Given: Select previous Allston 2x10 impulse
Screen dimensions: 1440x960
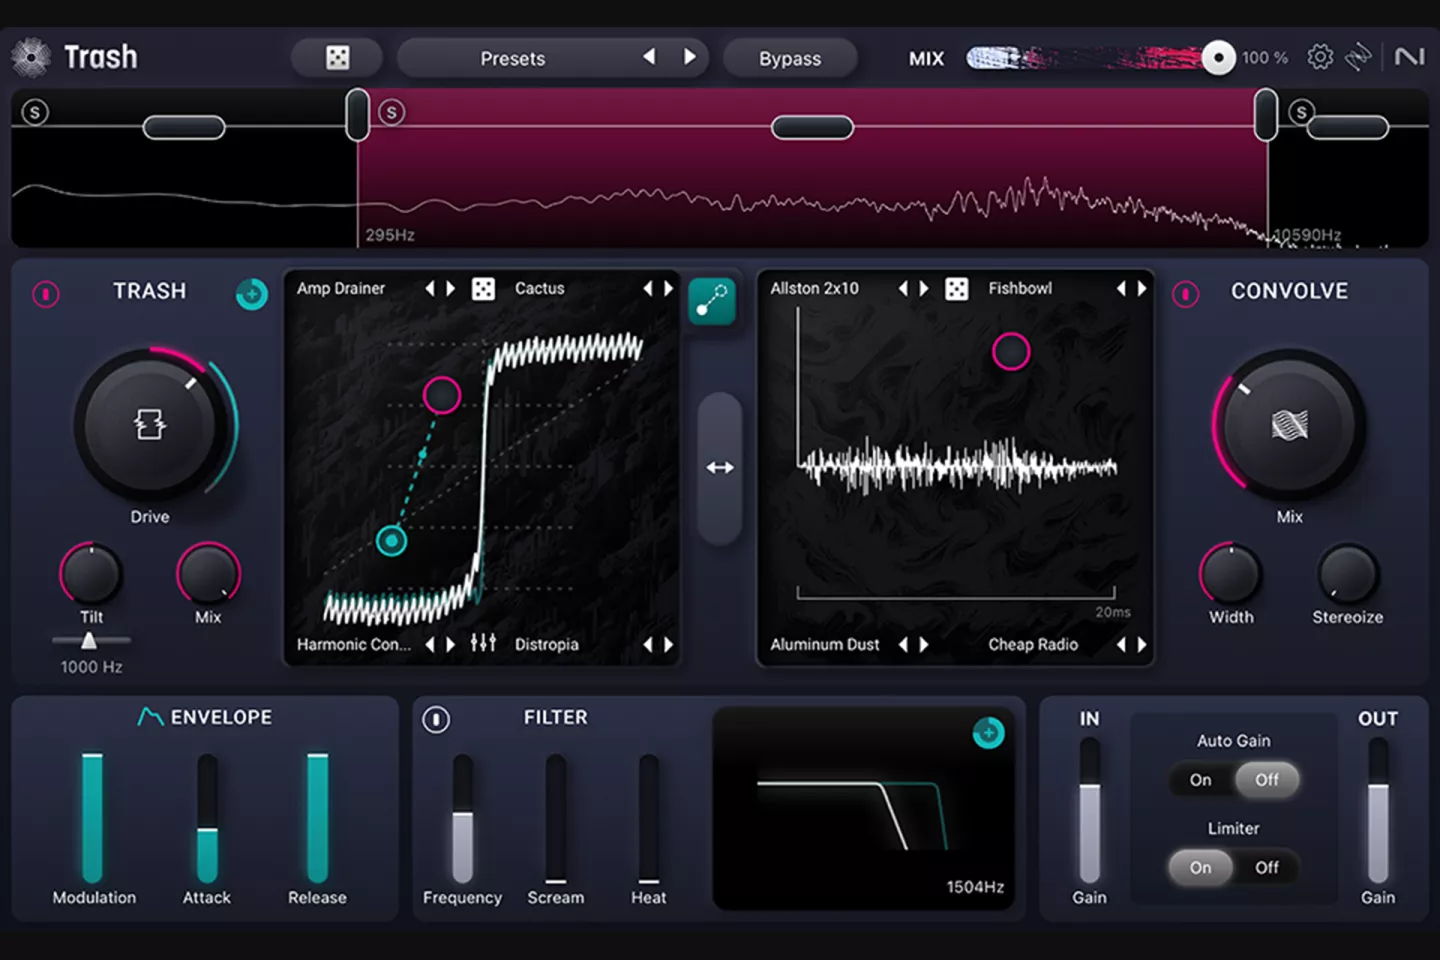Looking at the screenshot, I should pos(903,289).
